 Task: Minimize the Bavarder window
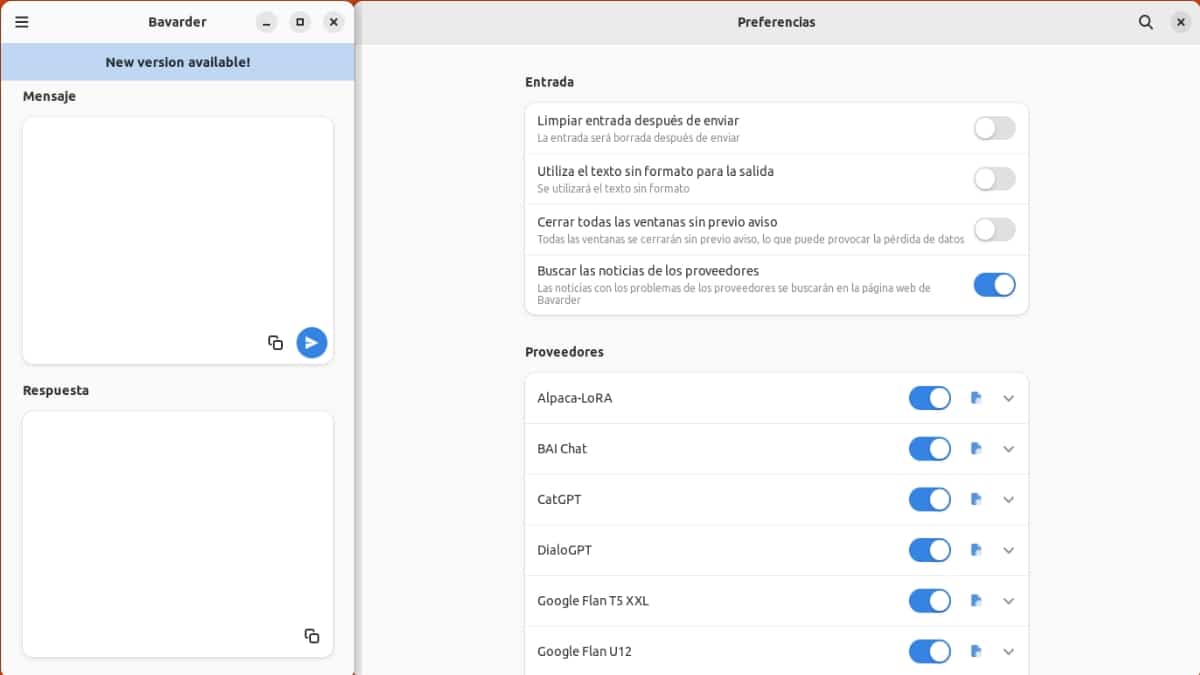click(266, 22)
